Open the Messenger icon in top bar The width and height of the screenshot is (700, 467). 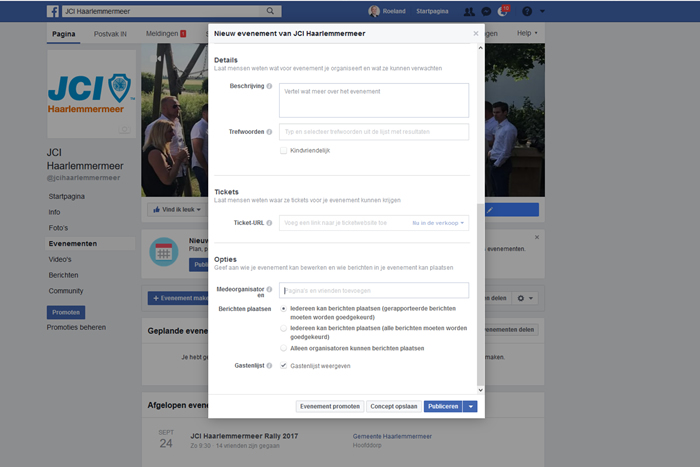(487, 12)
